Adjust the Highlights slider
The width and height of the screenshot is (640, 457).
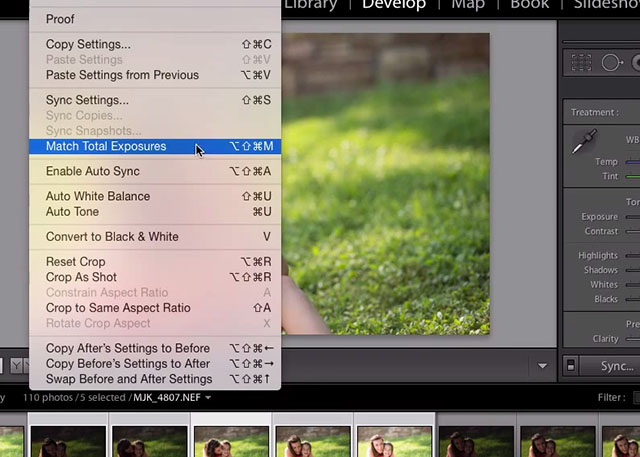tap(632, 256)
